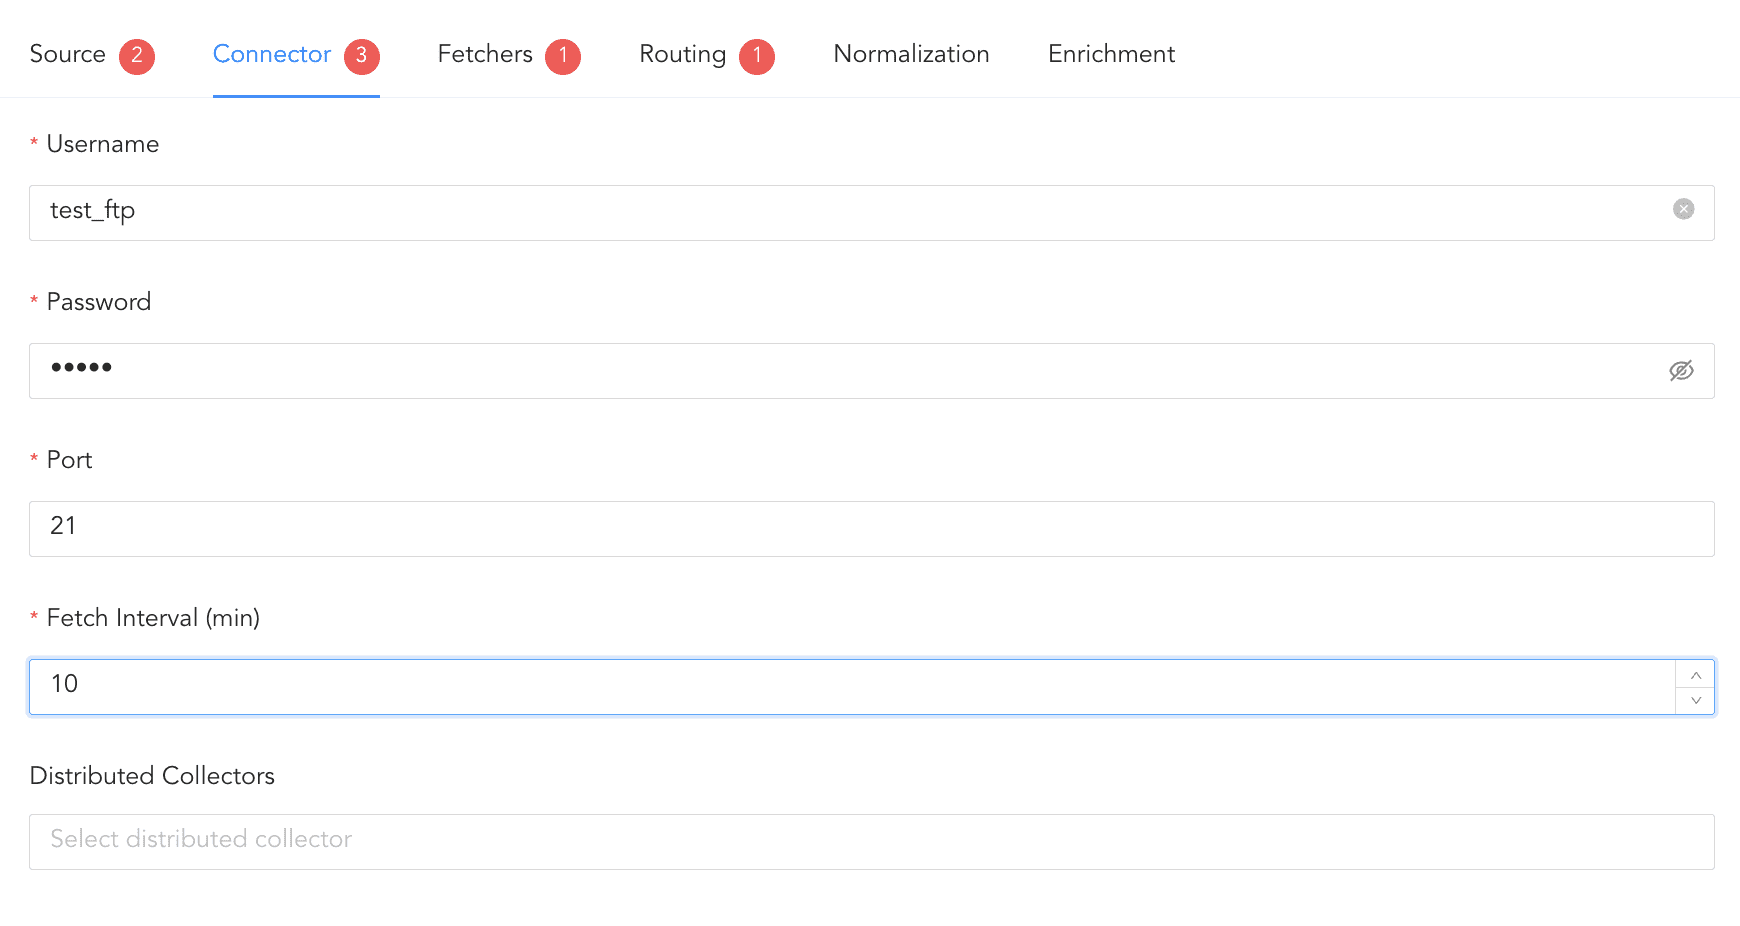
Task: Click the Fetchers tab error badge
Action: click(563, 56)
